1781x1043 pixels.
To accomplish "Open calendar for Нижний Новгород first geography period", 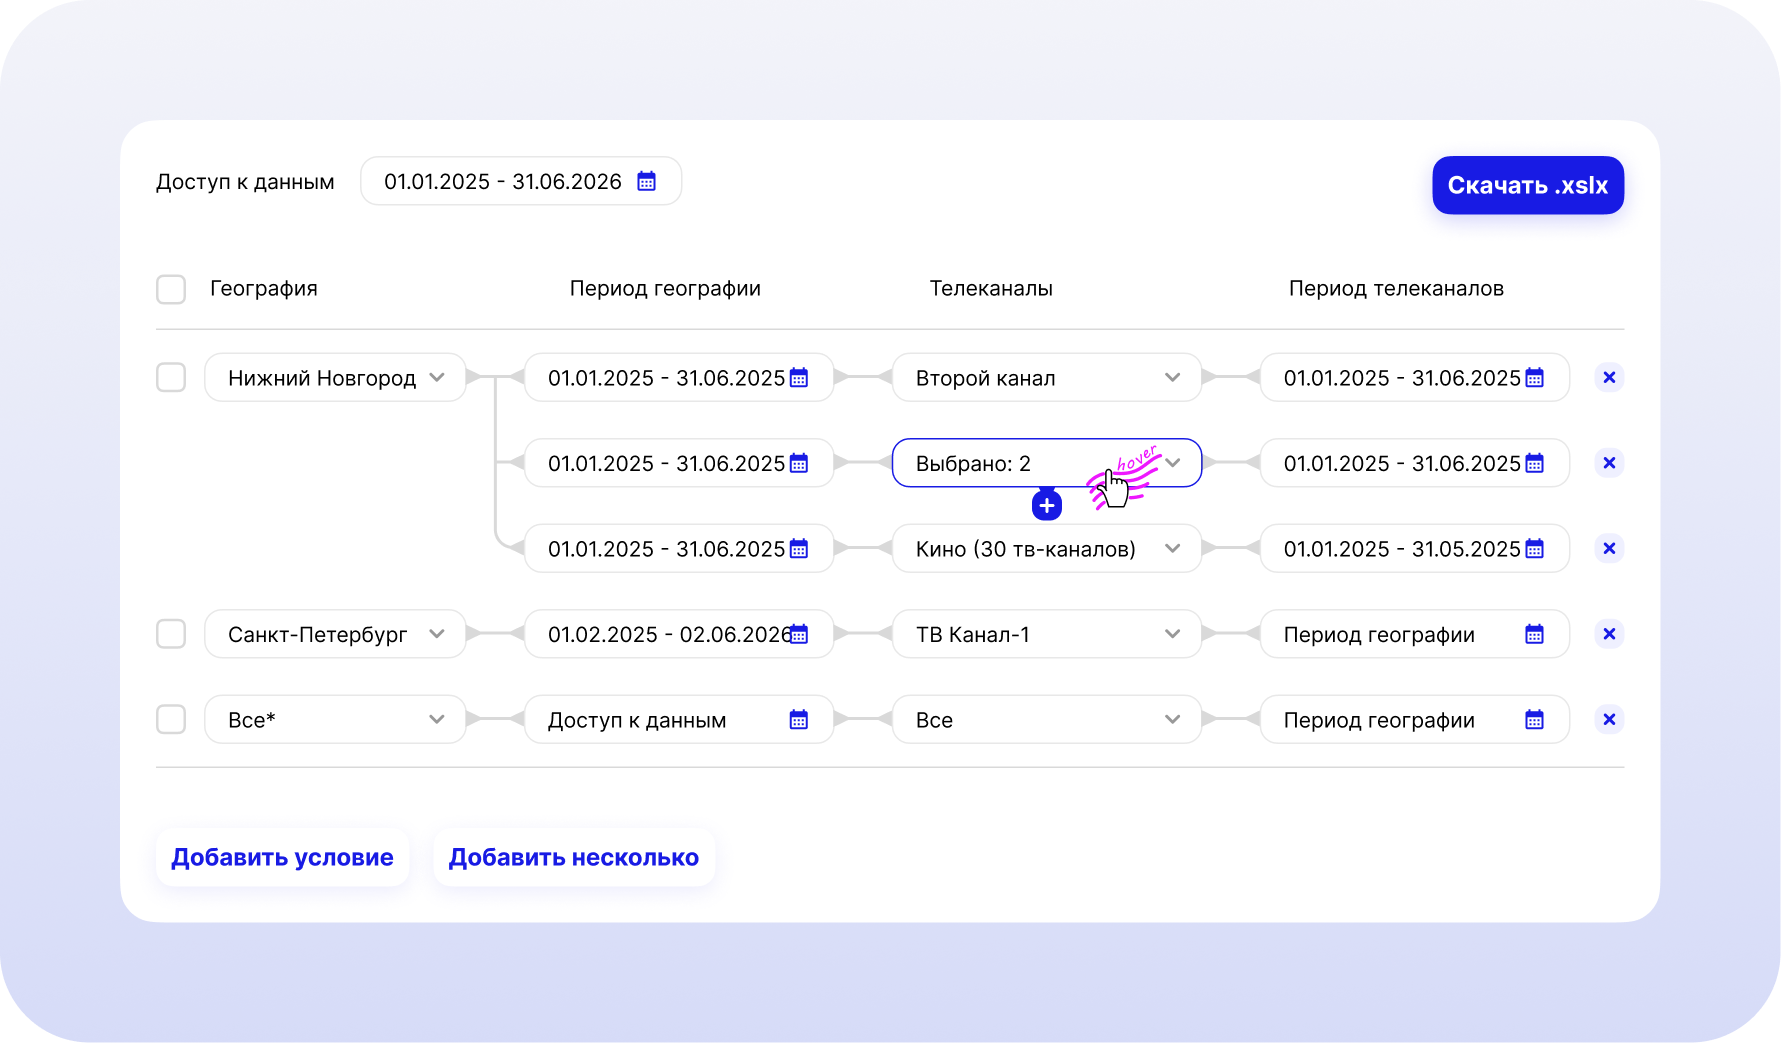I will tap(797, 377).
